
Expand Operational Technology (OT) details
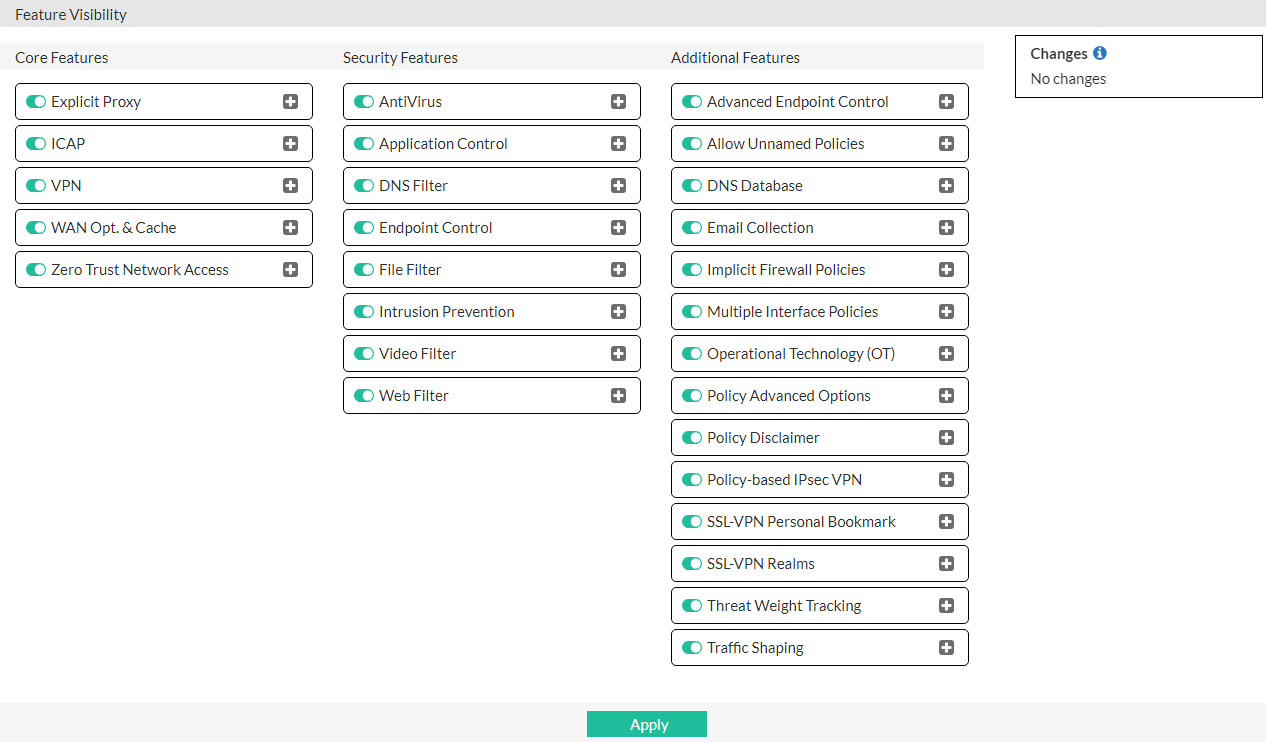[946, 354]
